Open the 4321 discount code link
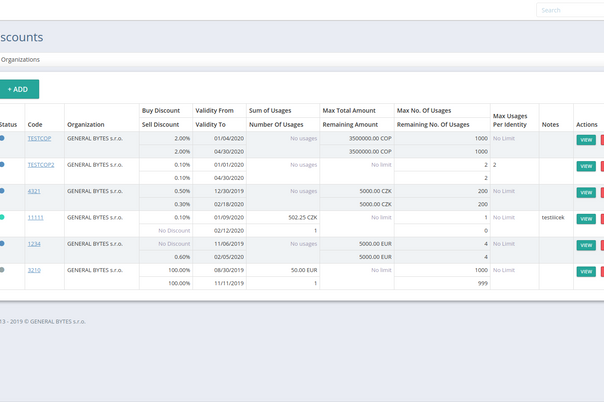 coord(34,190)
